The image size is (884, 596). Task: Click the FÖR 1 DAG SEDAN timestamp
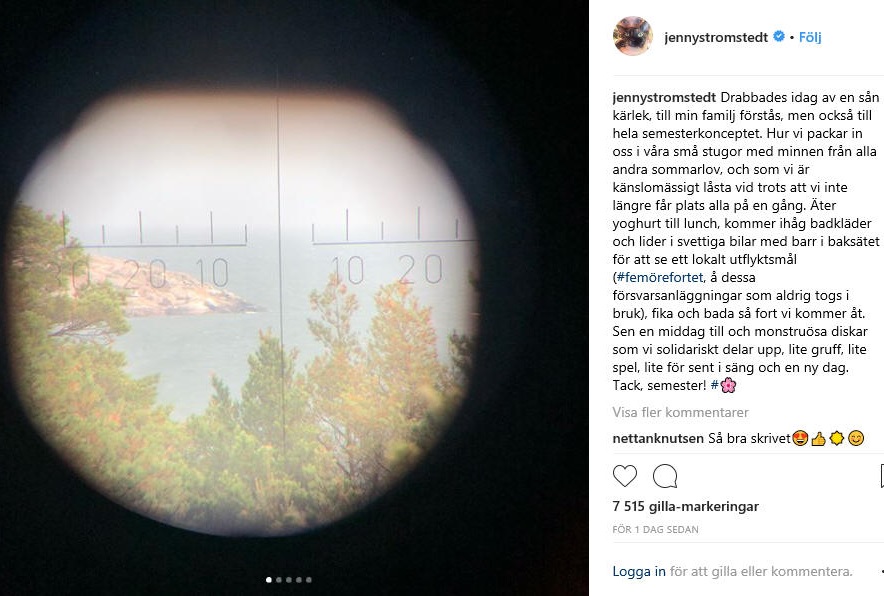tap(656, 529)
